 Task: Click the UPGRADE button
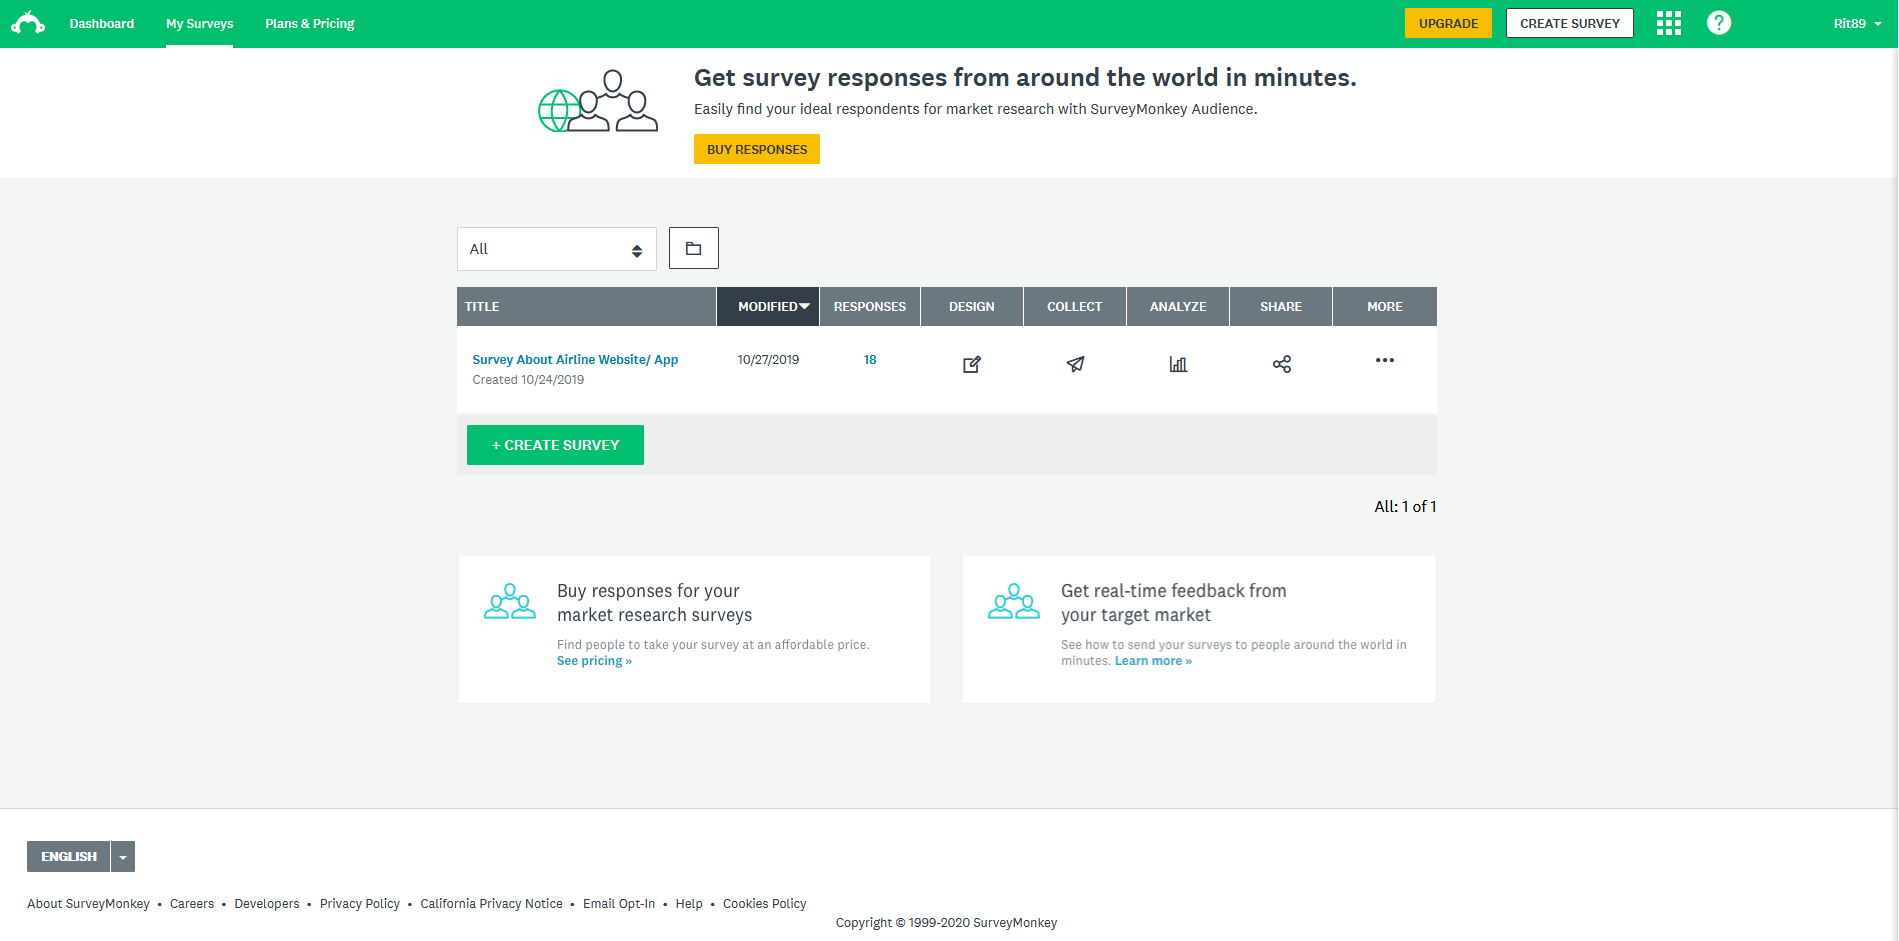[1448, 22]
